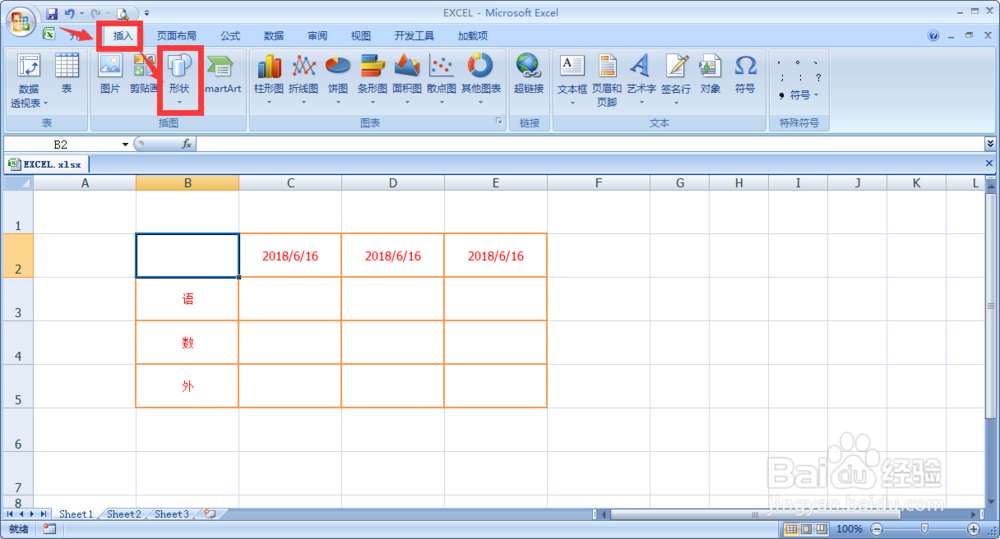Open the Formulas (公式) tab
Viewport: 1000px width, 539px height.
pos(230,36)
